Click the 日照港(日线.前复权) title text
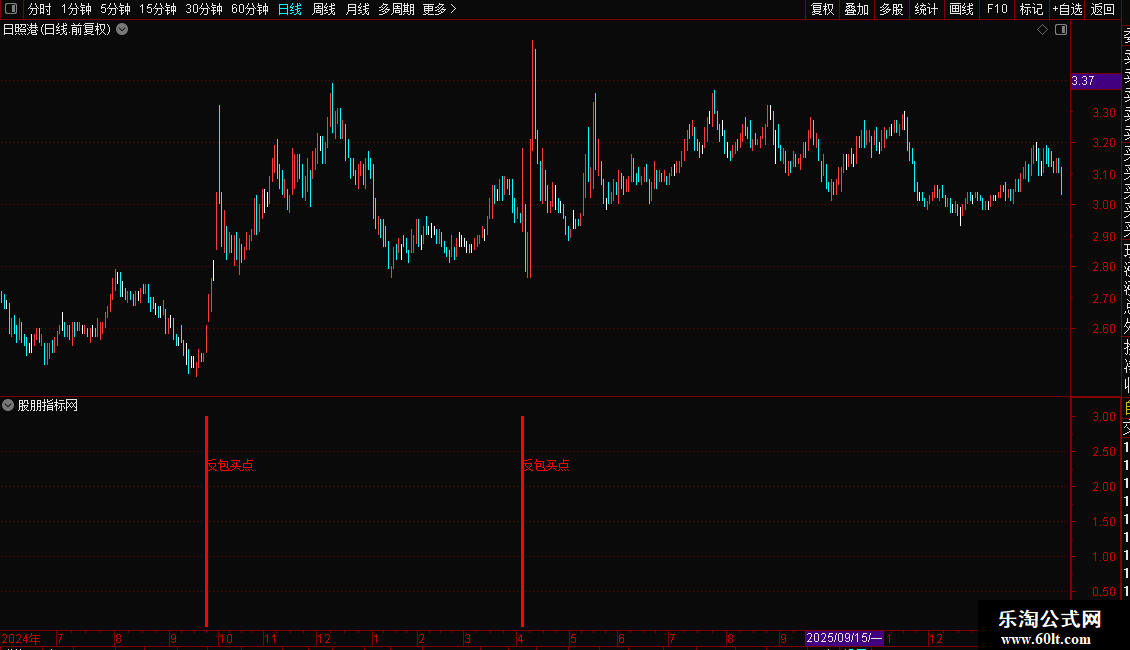The height and width of the screenshot is (650, 1130). (57, 30)
